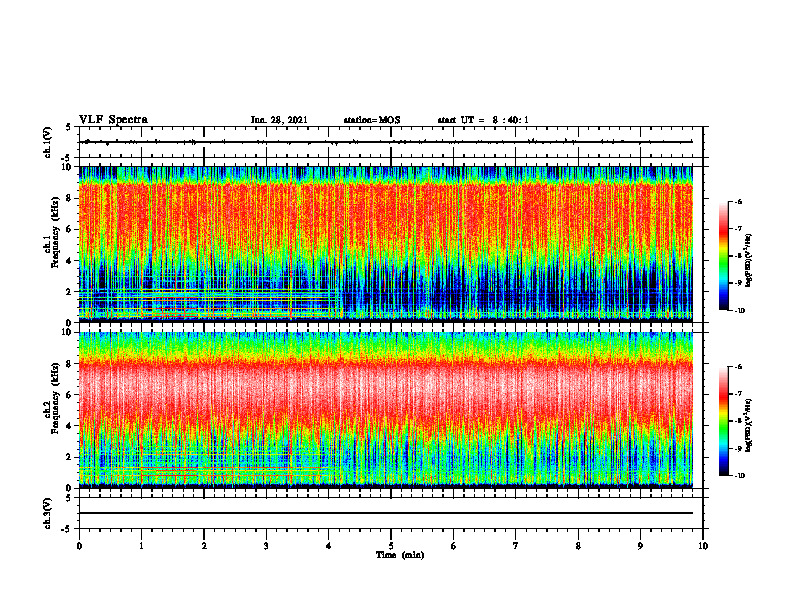Click the "Time (min)" x-axis label
Image resolution: width=792 pixels, height=612 pixels.
(400, 555)
